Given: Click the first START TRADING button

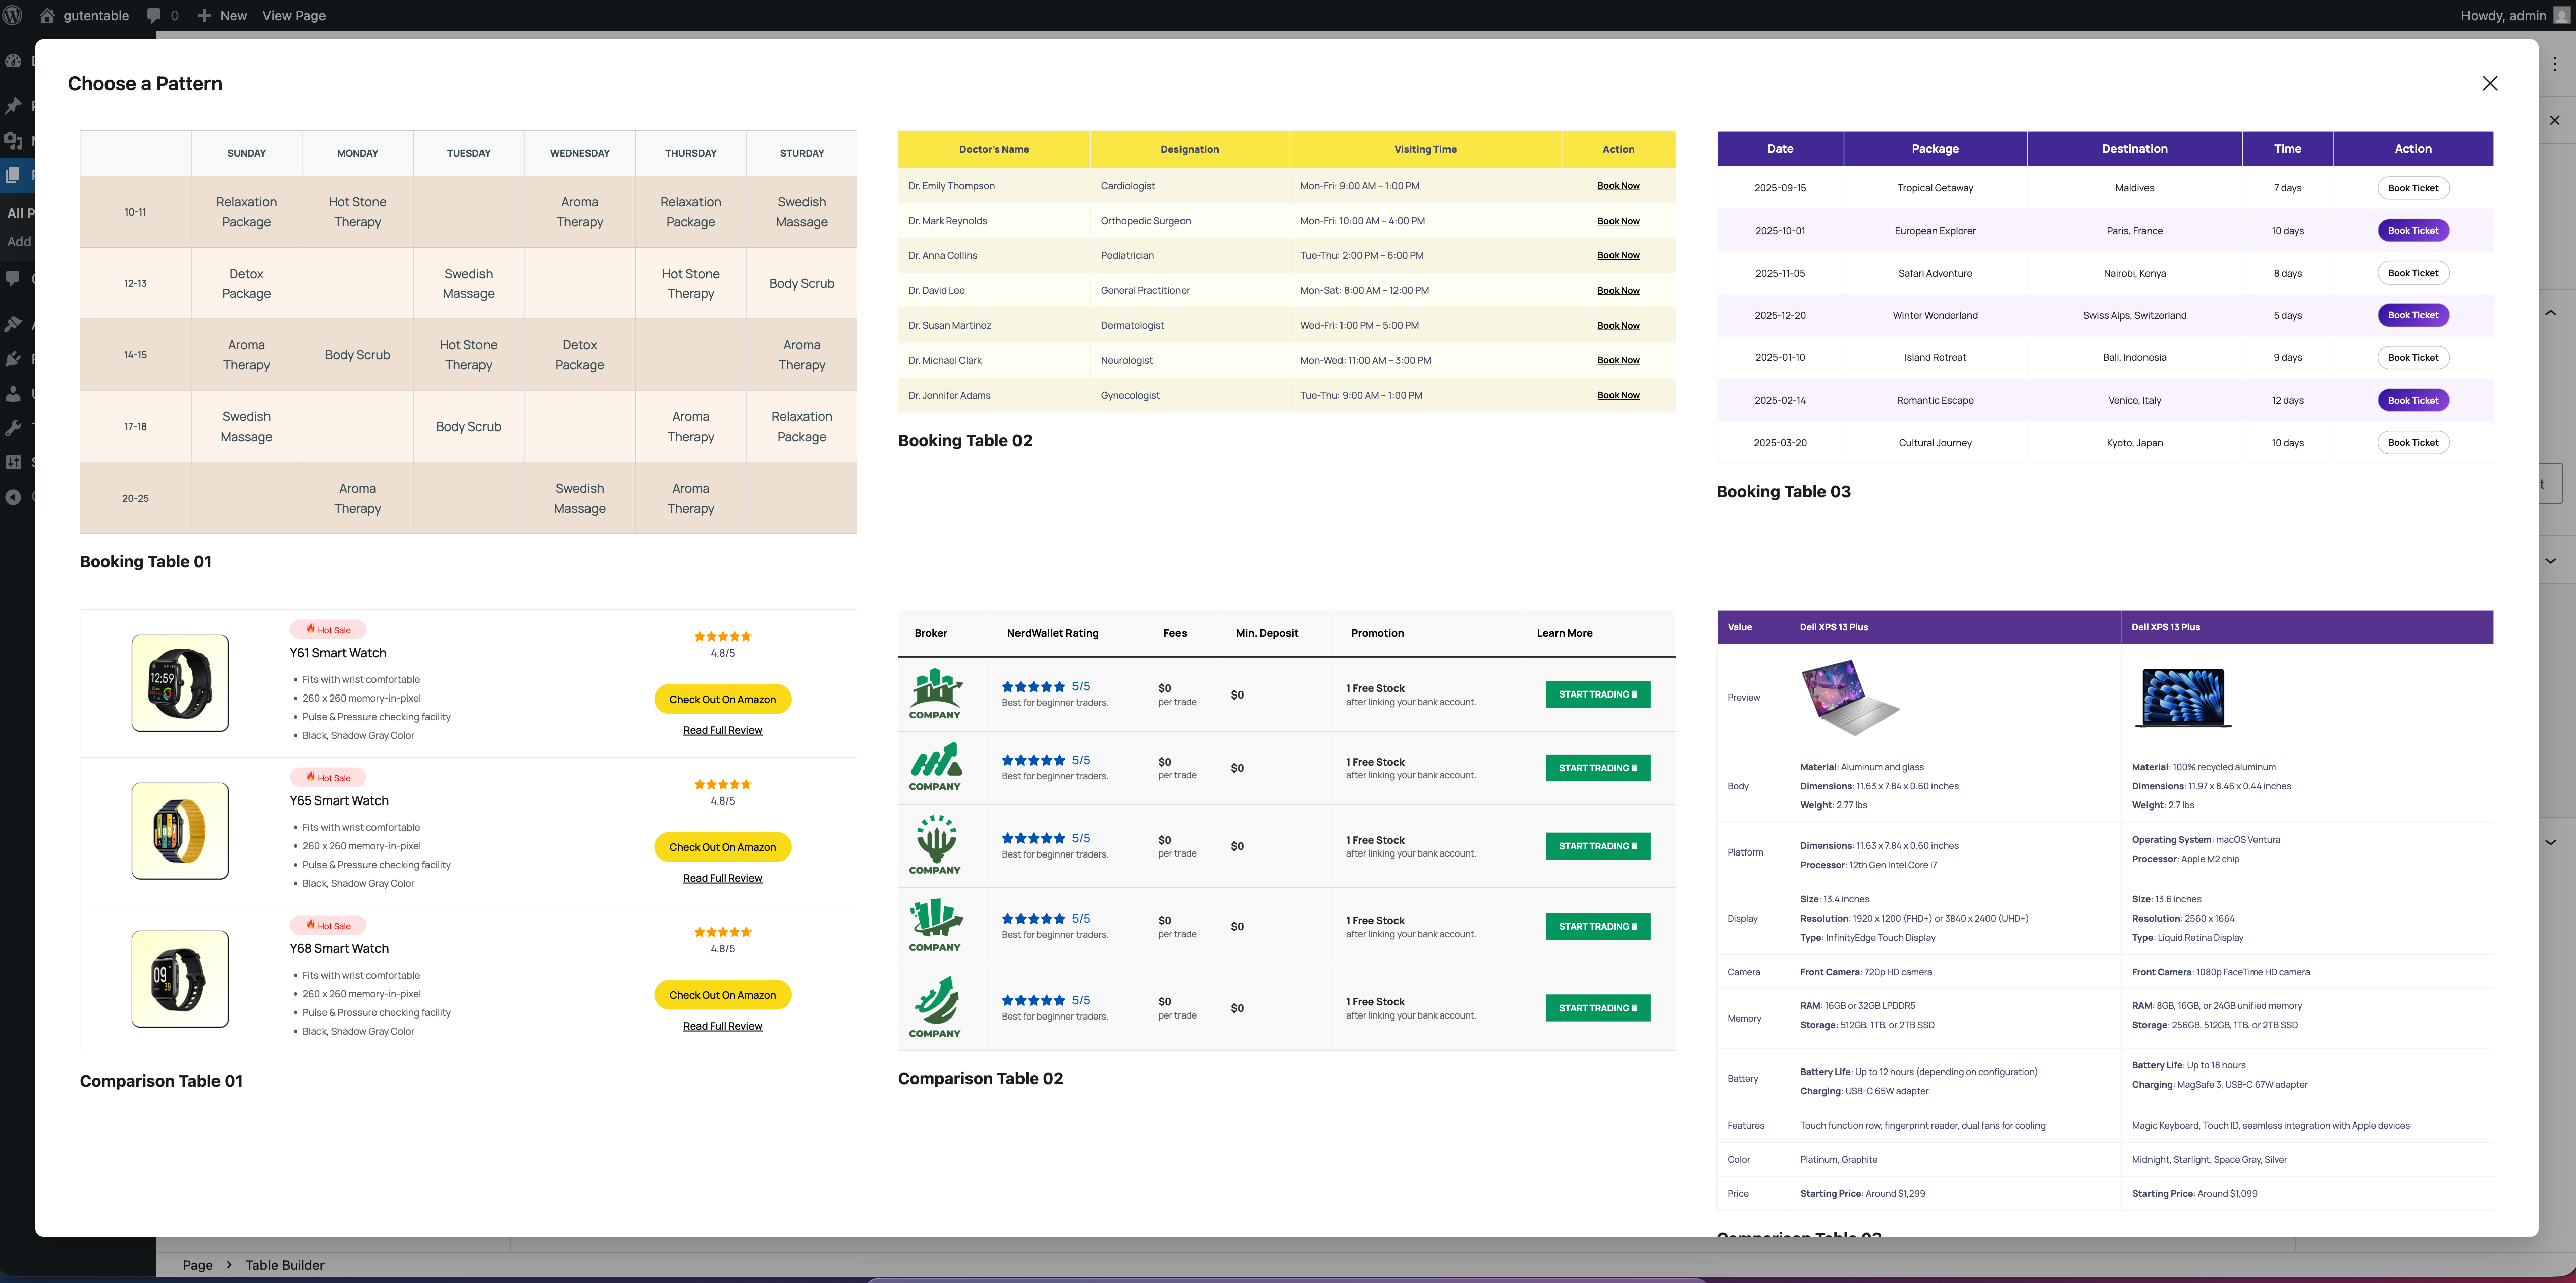Looking at the screenshot, I should pos(1597,694).
